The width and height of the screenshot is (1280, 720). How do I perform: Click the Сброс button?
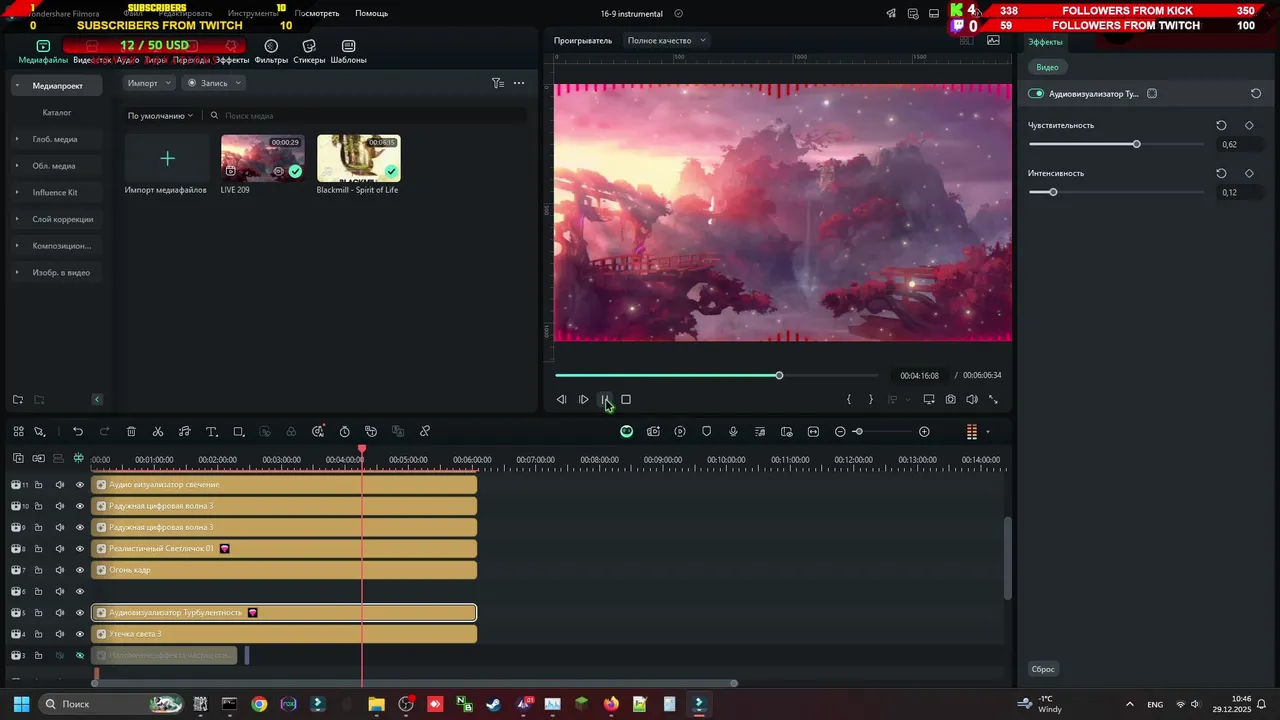[1043, 669]
